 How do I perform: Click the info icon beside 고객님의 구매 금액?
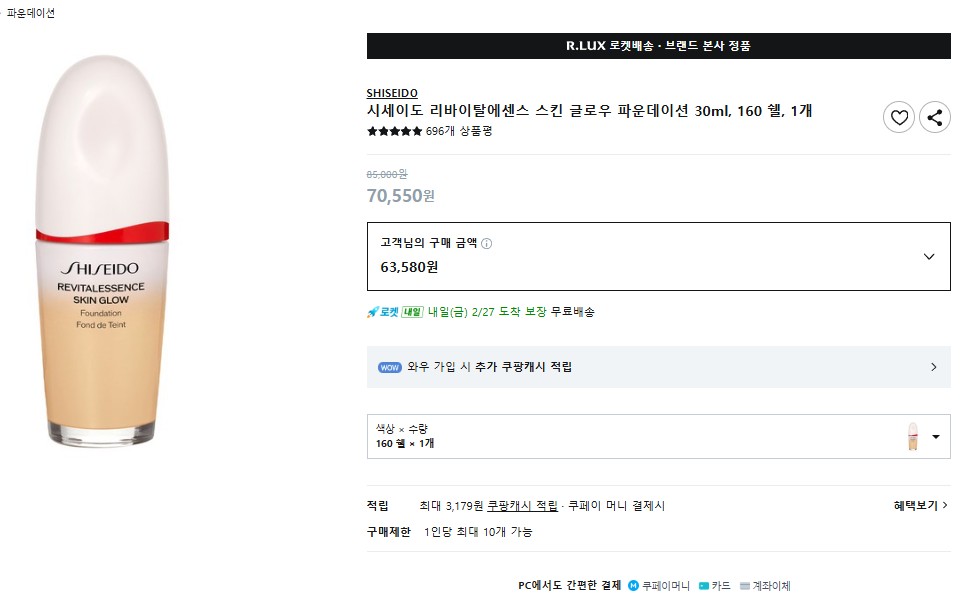pyautogui.click(x=487, y=243)
